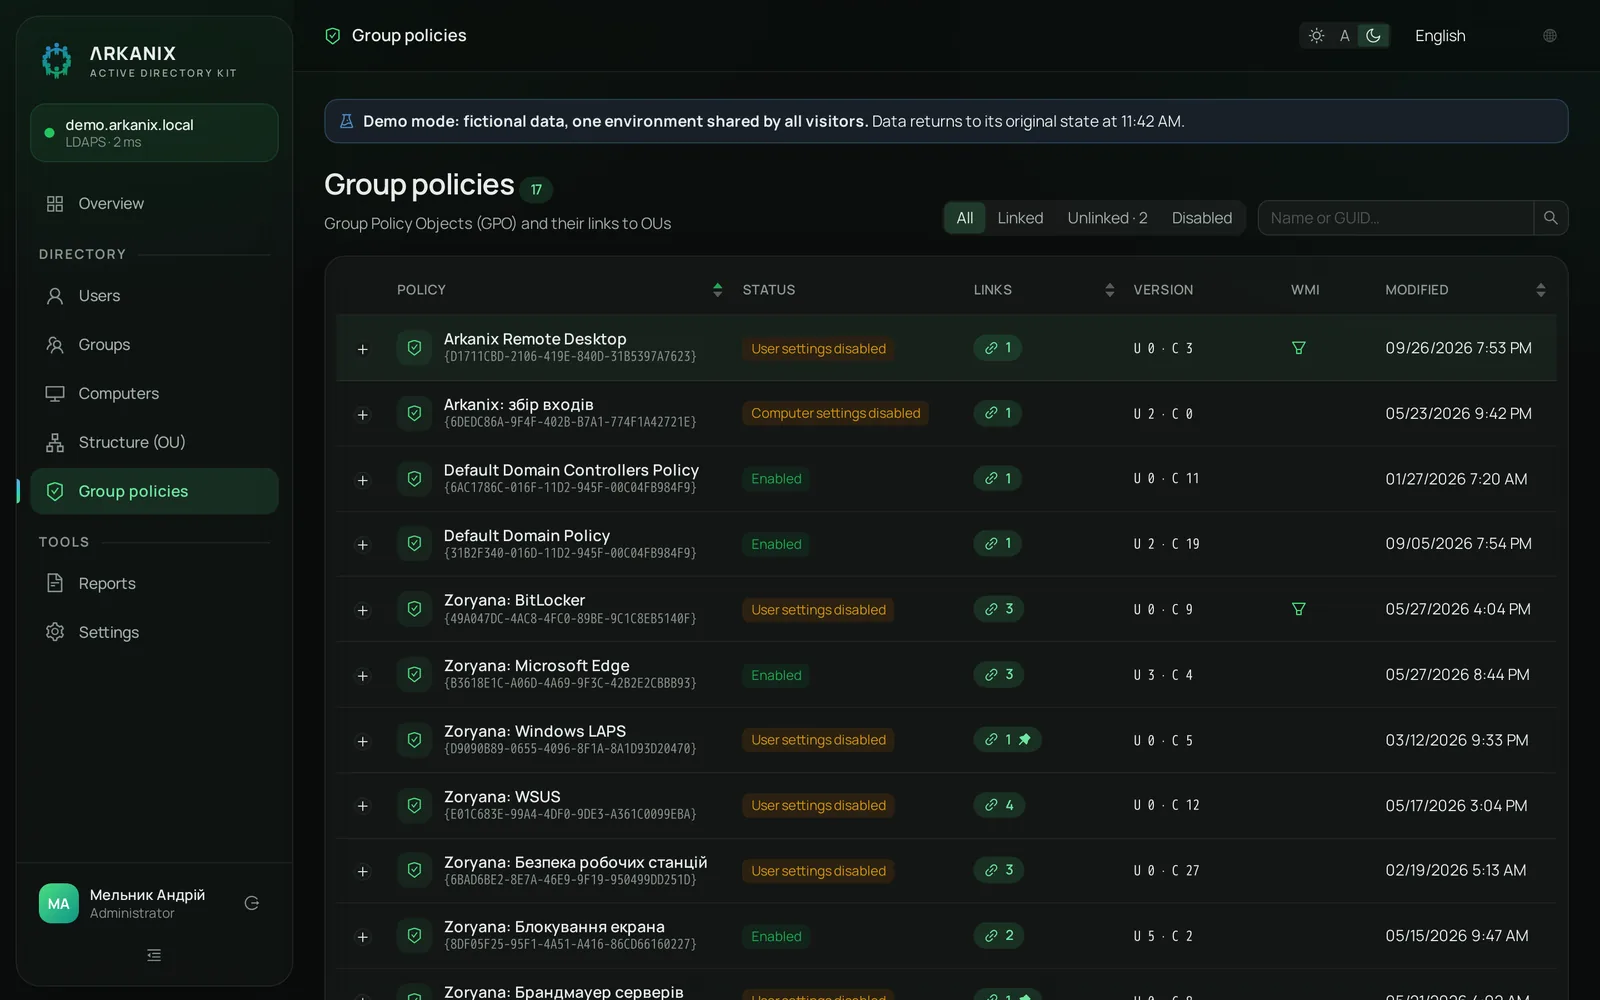This screenshot has width=1600, height=1000.
Task: Select dark theme moon icon
Action: (x=1374, y=36)
